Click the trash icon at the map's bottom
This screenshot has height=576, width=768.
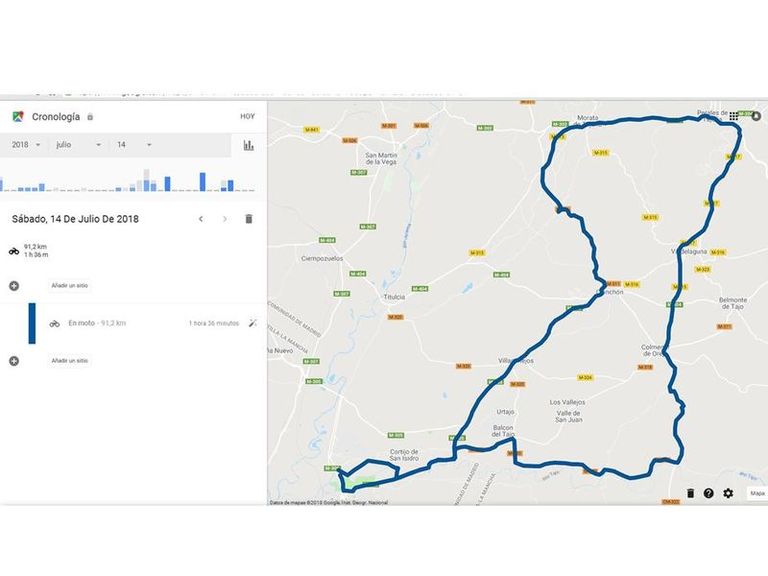(x=690, y=494)
